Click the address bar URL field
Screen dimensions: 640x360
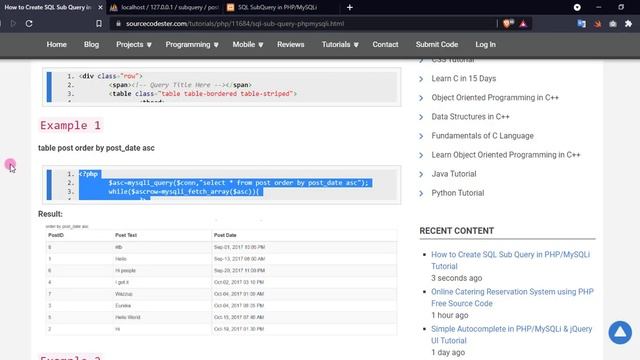[x=302, y=24]
